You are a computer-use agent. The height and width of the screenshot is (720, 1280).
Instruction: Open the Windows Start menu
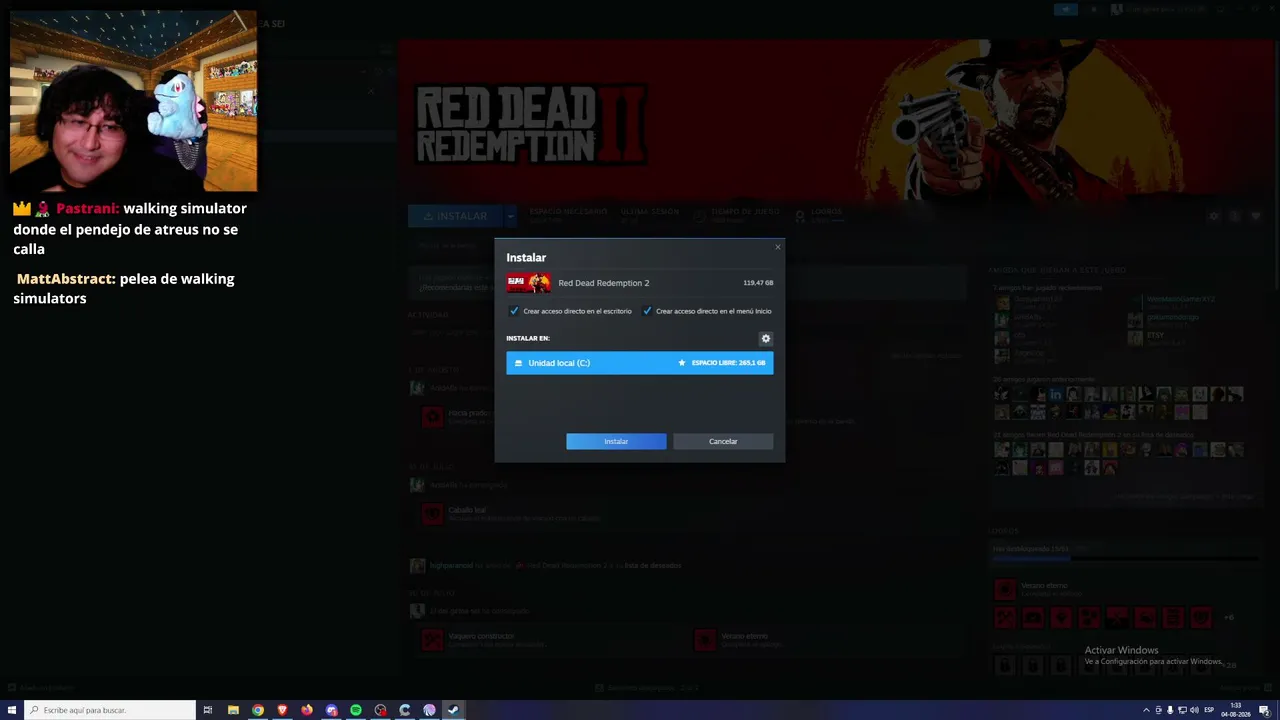(12, 710)
